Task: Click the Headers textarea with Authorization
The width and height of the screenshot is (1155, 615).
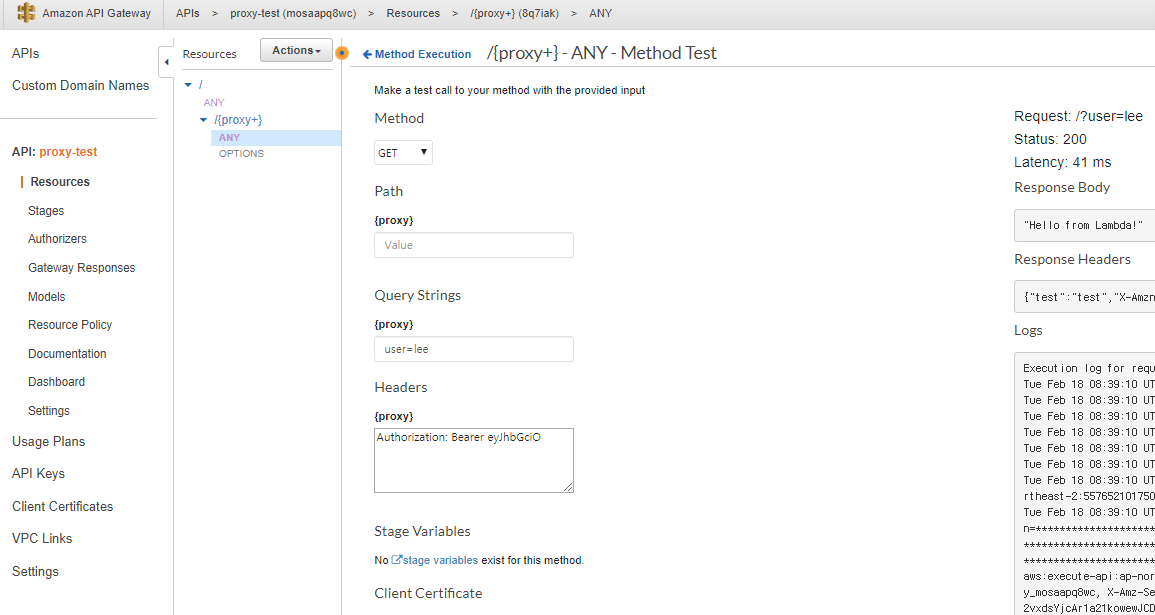Action: point(474,460)
